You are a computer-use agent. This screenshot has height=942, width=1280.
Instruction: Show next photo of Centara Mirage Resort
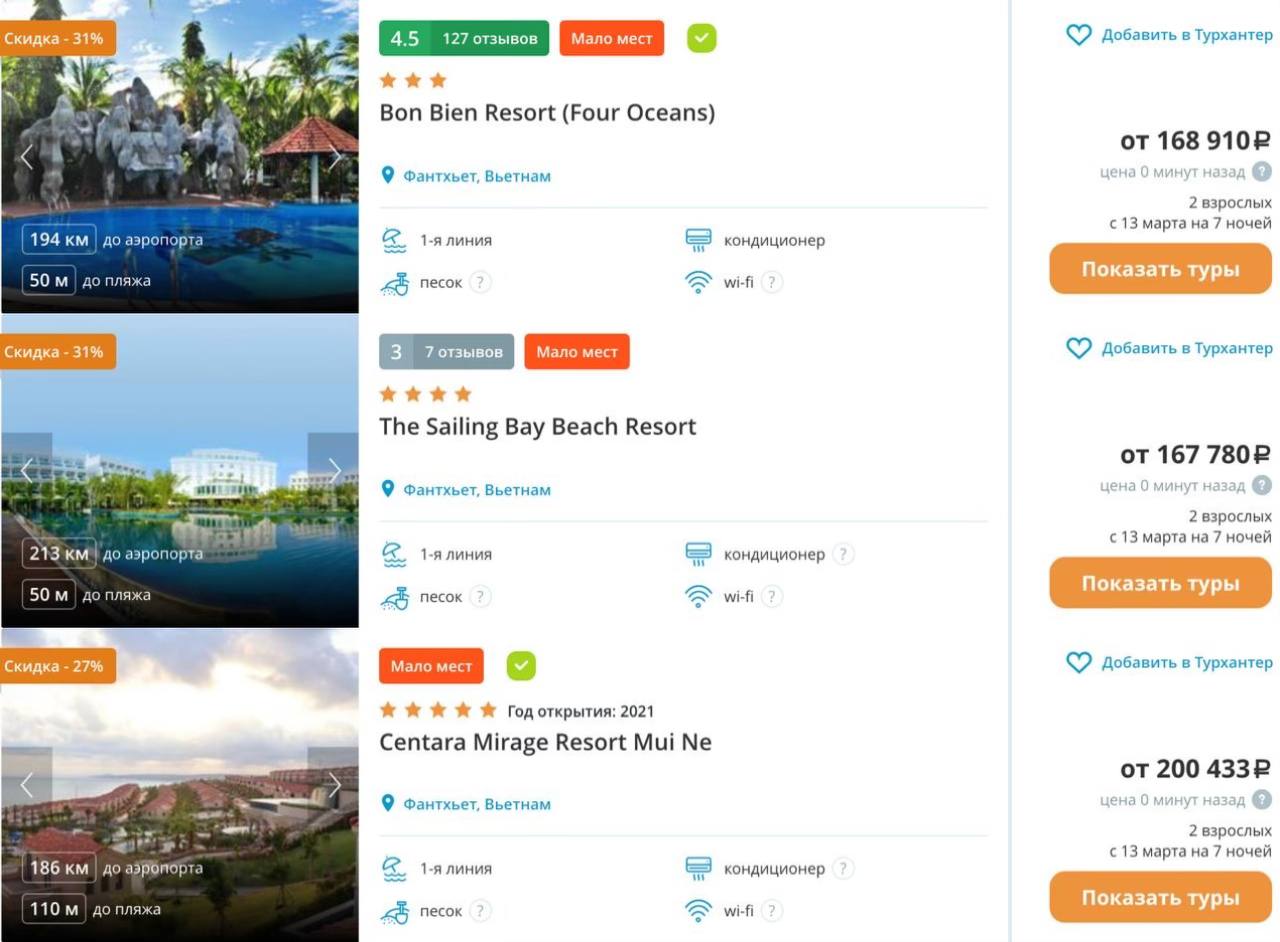coord(335,785)
